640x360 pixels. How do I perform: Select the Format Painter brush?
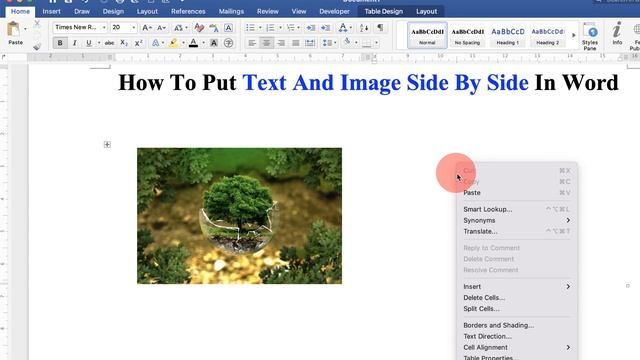pyautogui.click(x=37, y=47)
